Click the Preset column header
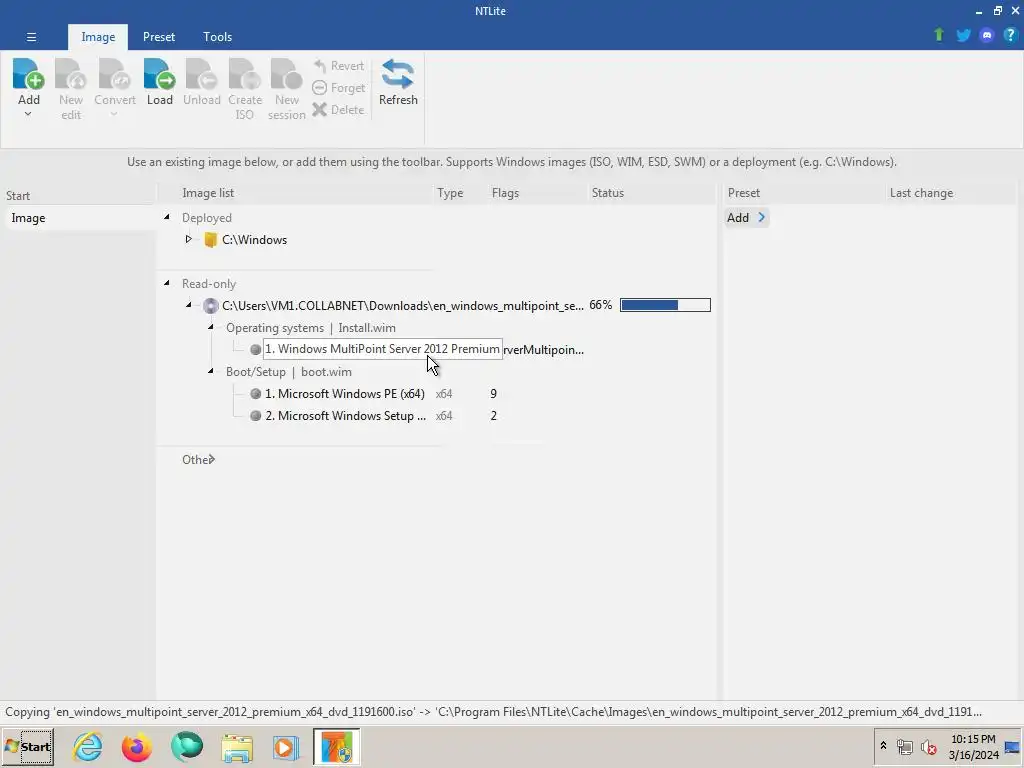This screenshot has height=768, width=1024. coord(743,193)
